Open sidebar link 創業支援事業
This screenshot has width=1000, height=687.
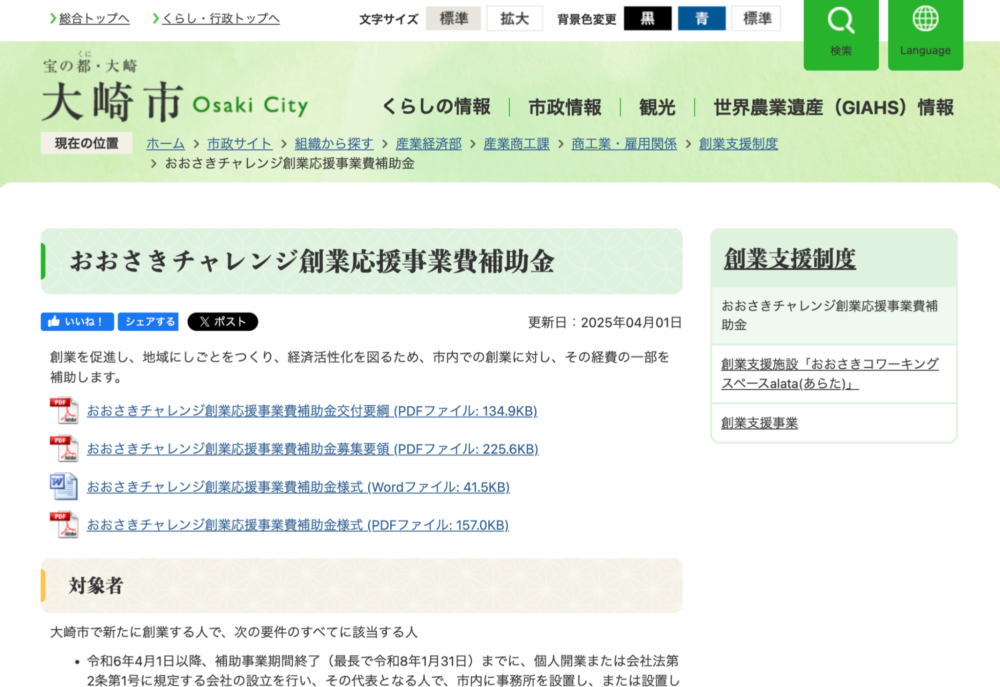(x=760, y=423)
